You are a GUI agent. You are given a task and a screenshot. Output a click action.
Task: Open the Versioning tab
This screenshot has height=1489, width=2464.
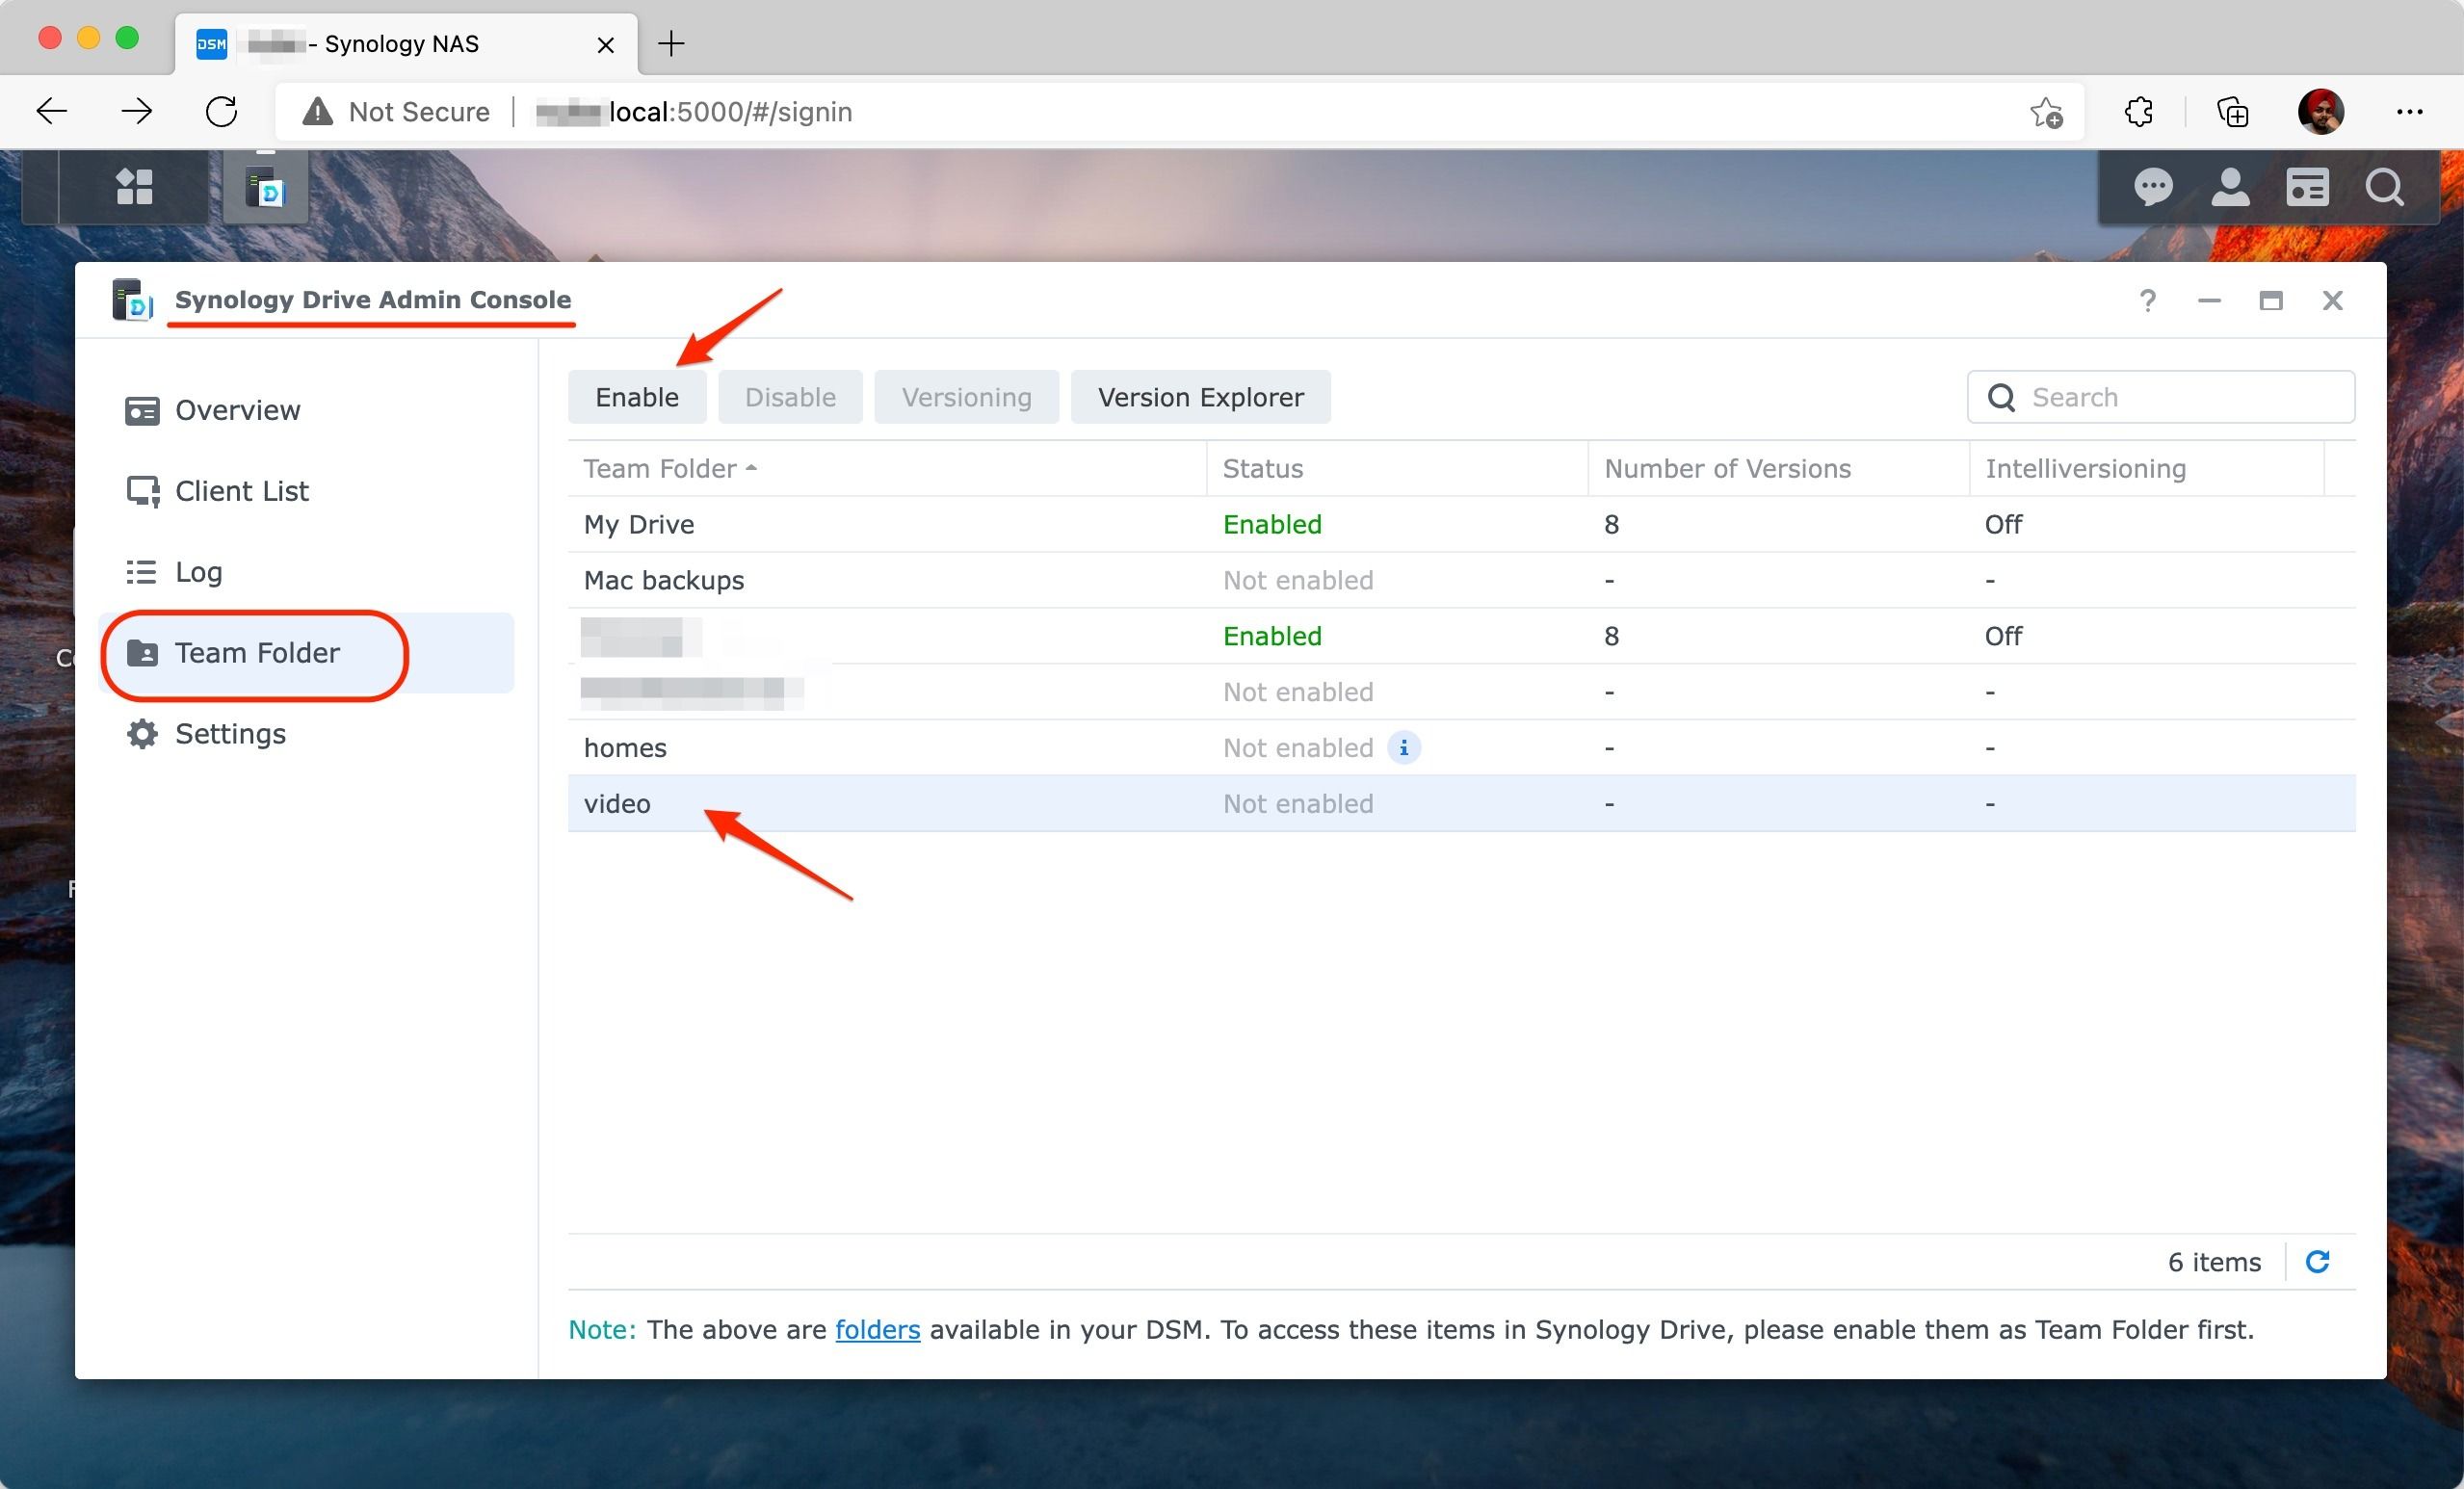pyautogui.click(x=966, y=396)
